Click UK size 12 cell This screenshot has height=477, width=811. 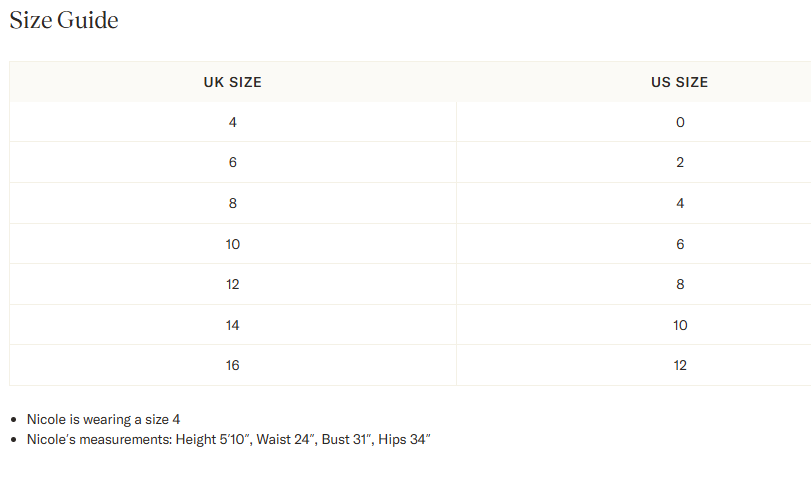(x=233, y=284)
